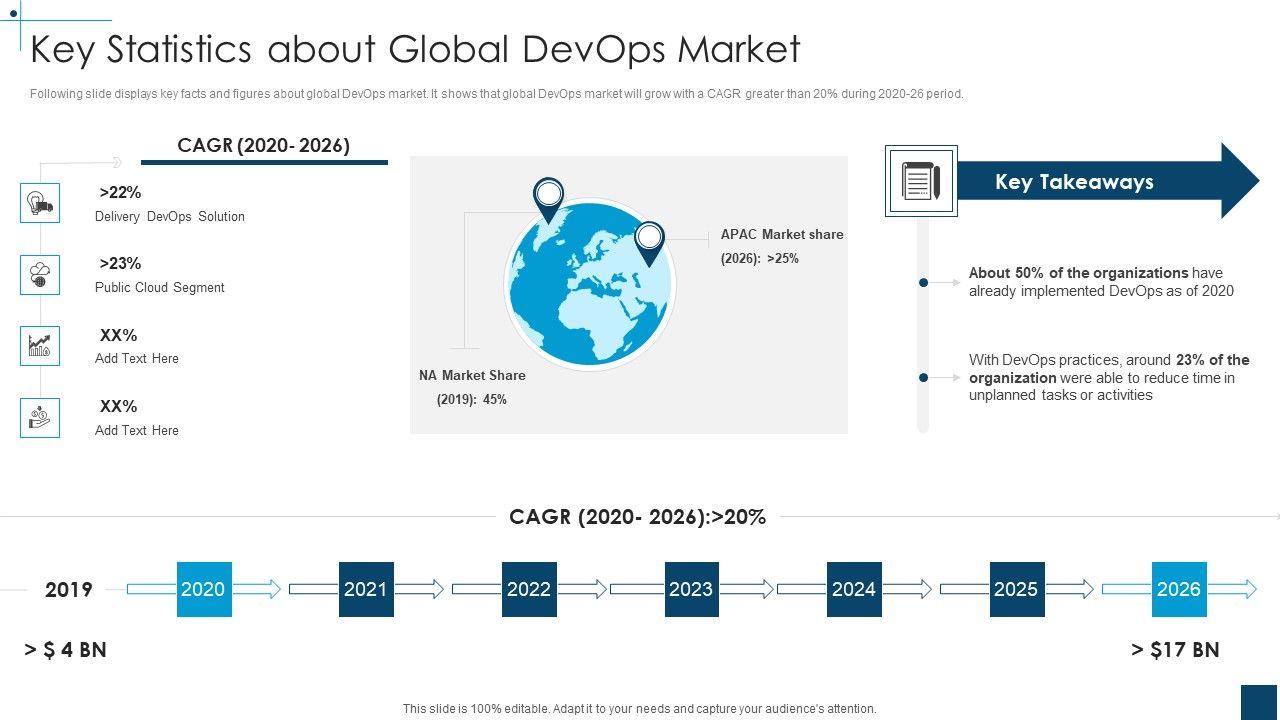Select the 2021 timeline box
This screenshot has width=1280, height=720.
366,589
